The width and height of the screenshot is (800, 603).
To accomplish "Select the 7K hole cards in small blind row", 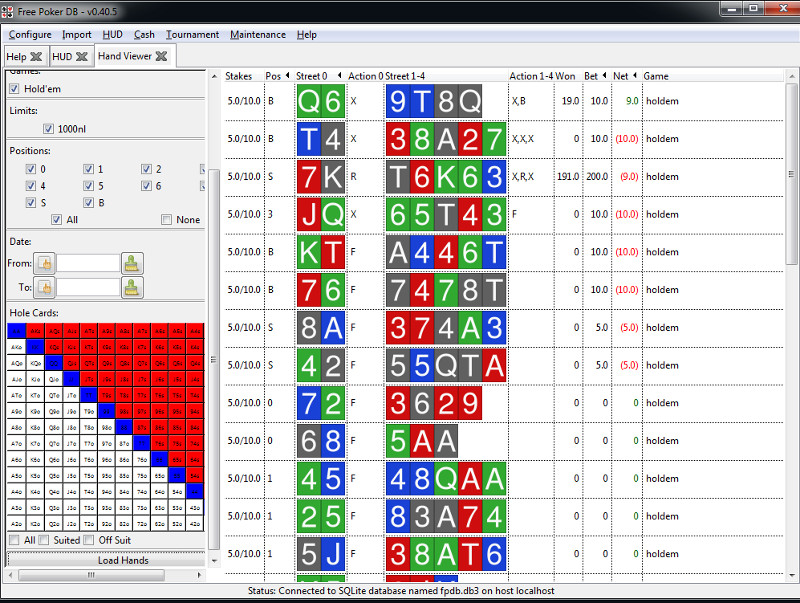I will [x=321, y=177].
